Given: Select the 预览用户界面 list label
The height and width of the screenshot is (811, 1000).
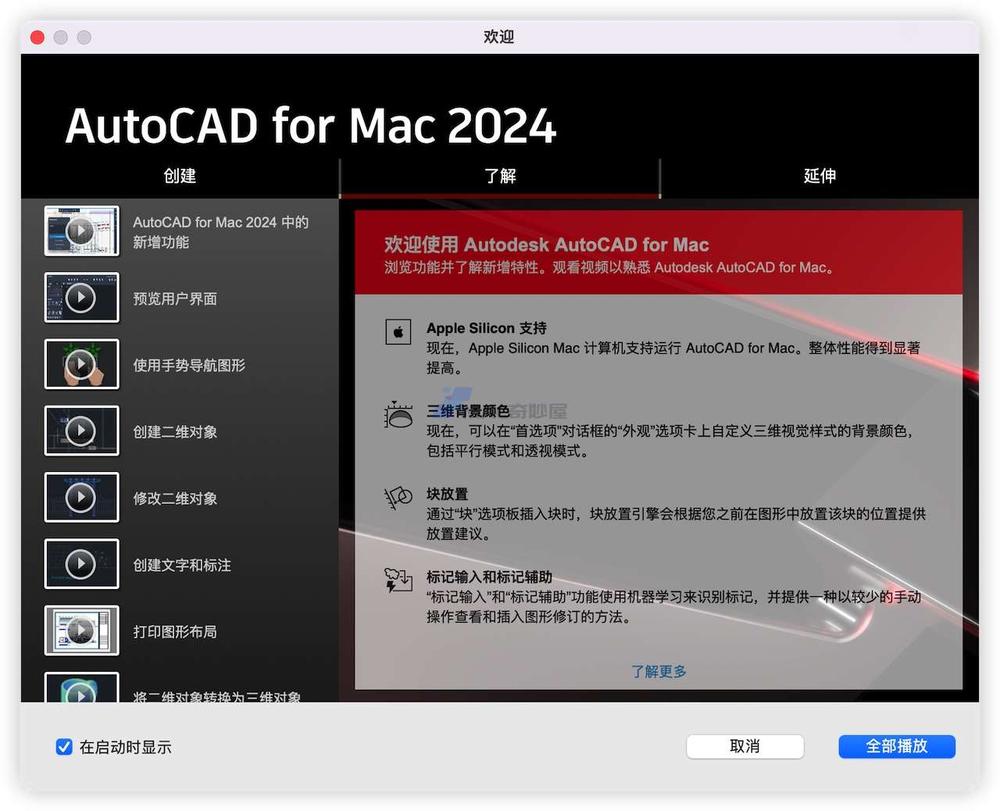Looking at the screenshot, I should pos(175,298).
